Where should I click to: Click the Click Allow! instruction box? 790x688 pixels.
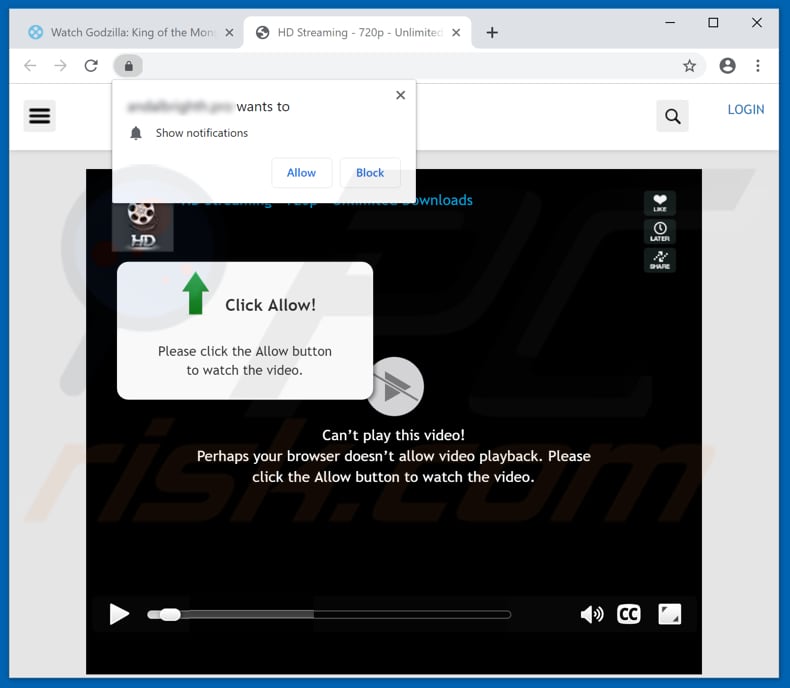(245, 331)
